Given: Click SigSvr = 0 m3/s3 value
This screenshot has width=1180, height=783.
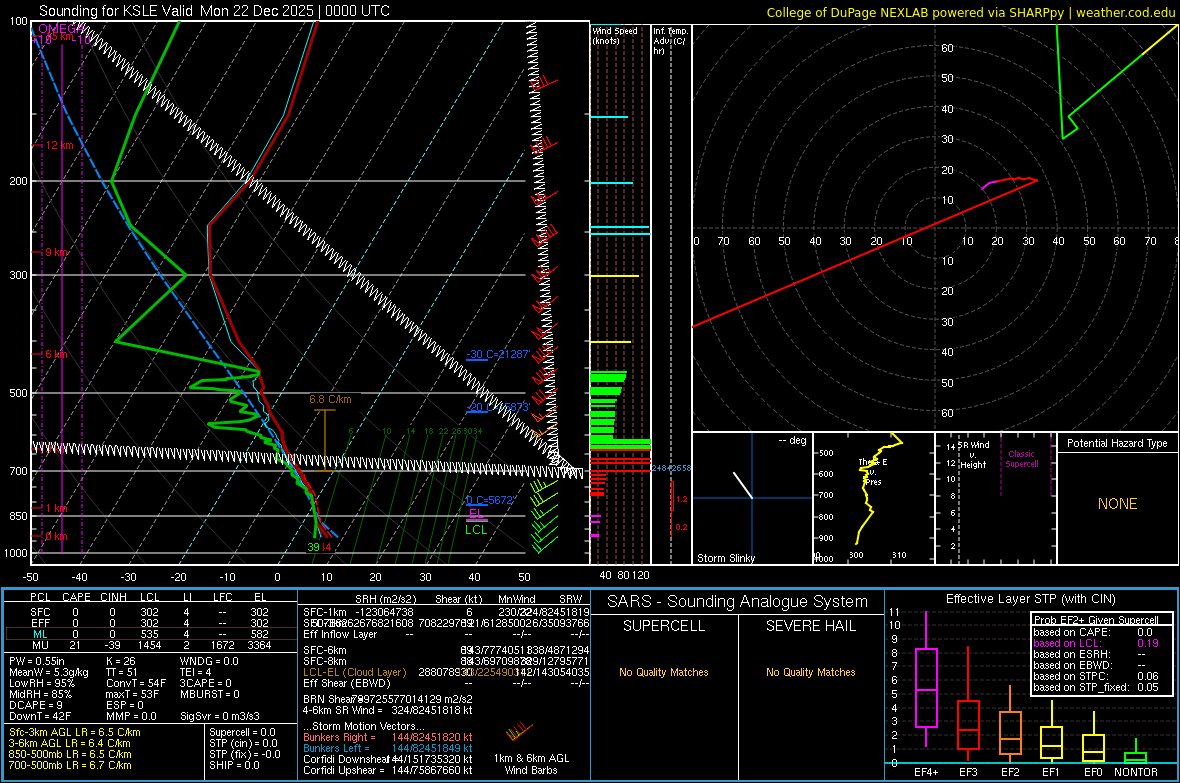Looking at the screenshot, I should 220,716.
